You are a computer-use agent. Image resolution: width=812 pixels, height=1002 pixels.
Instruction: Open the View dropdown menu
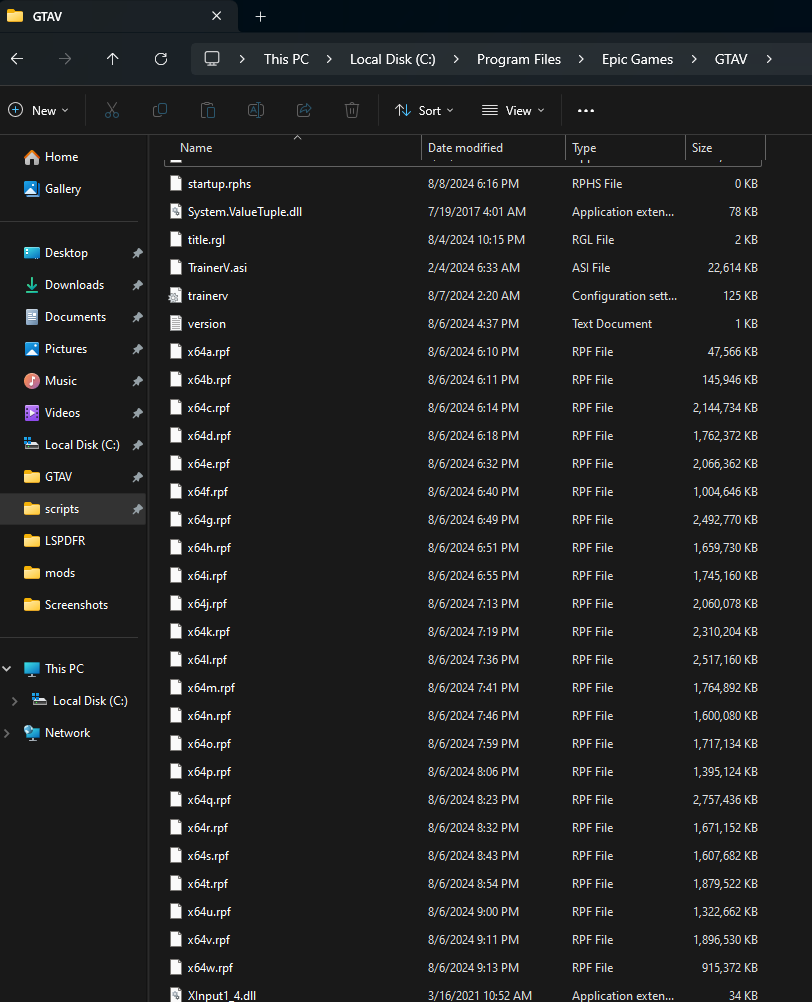point(513,110)
